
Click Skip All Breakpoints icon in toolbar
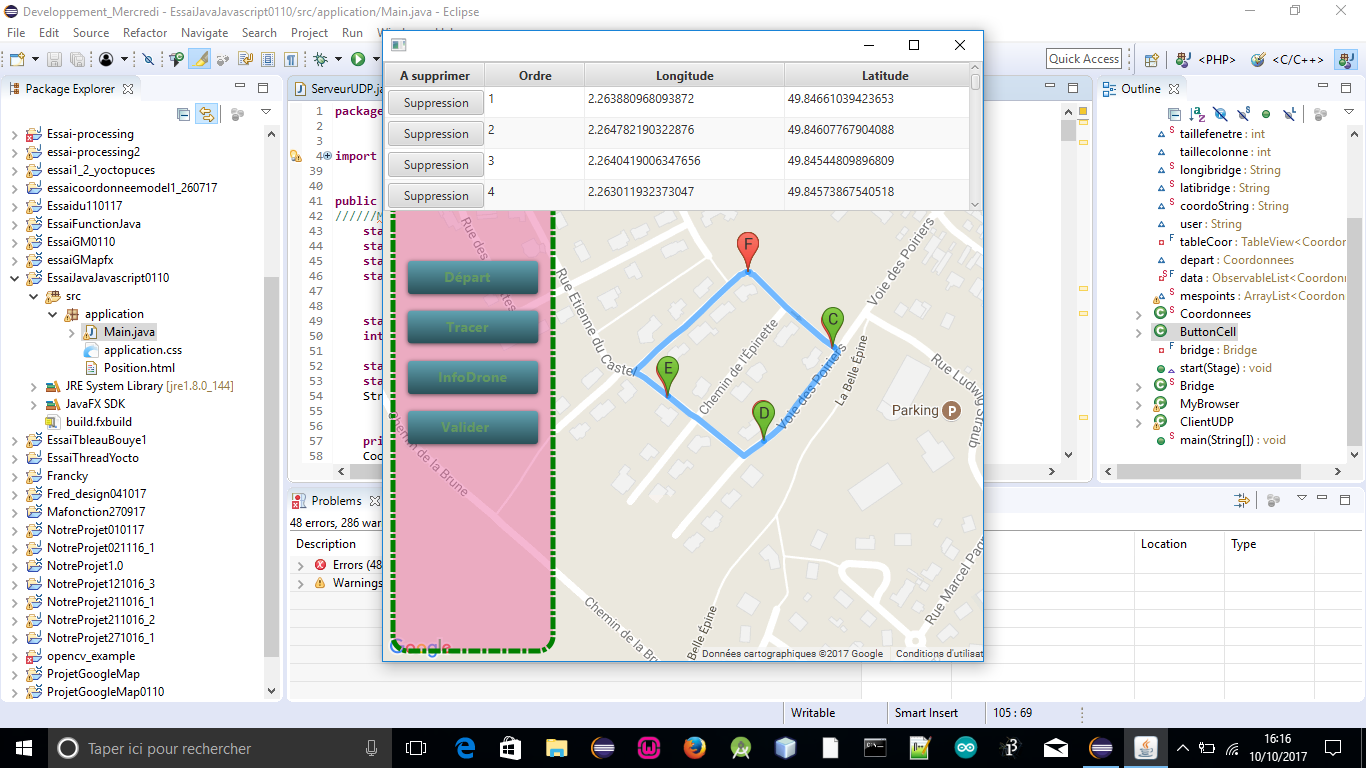[148, 60]
